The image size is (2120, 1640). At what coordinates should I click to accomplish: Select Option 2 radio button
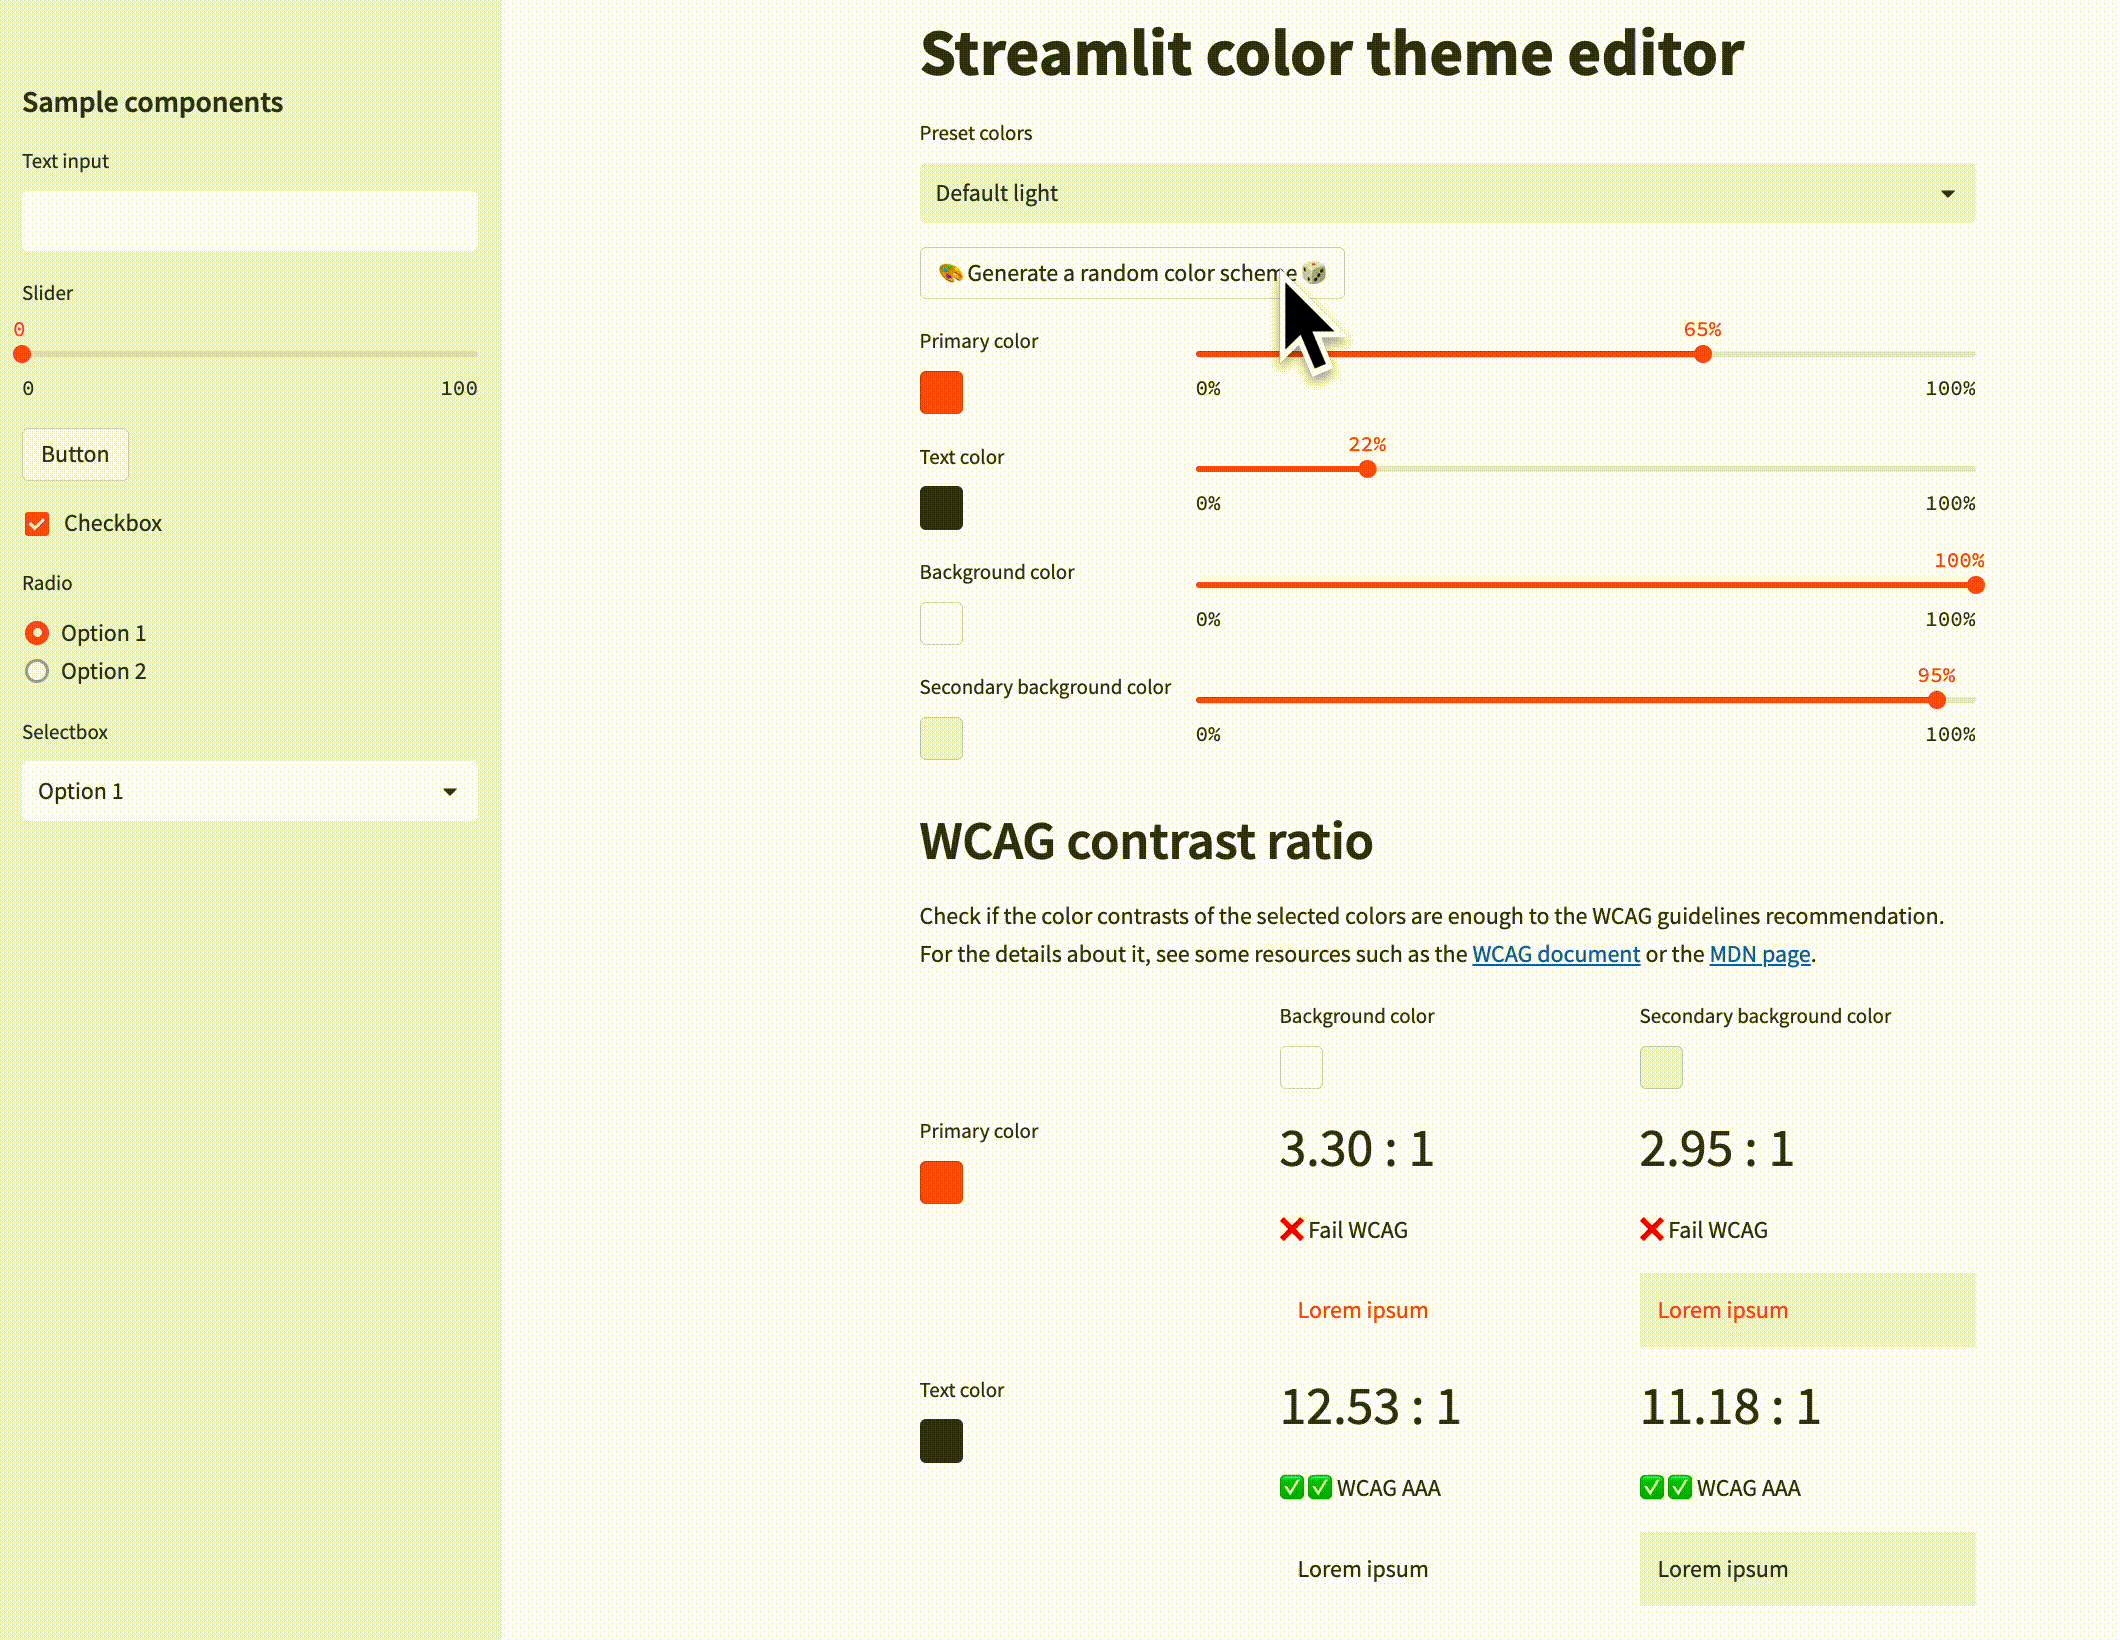[x=37, y=671]
